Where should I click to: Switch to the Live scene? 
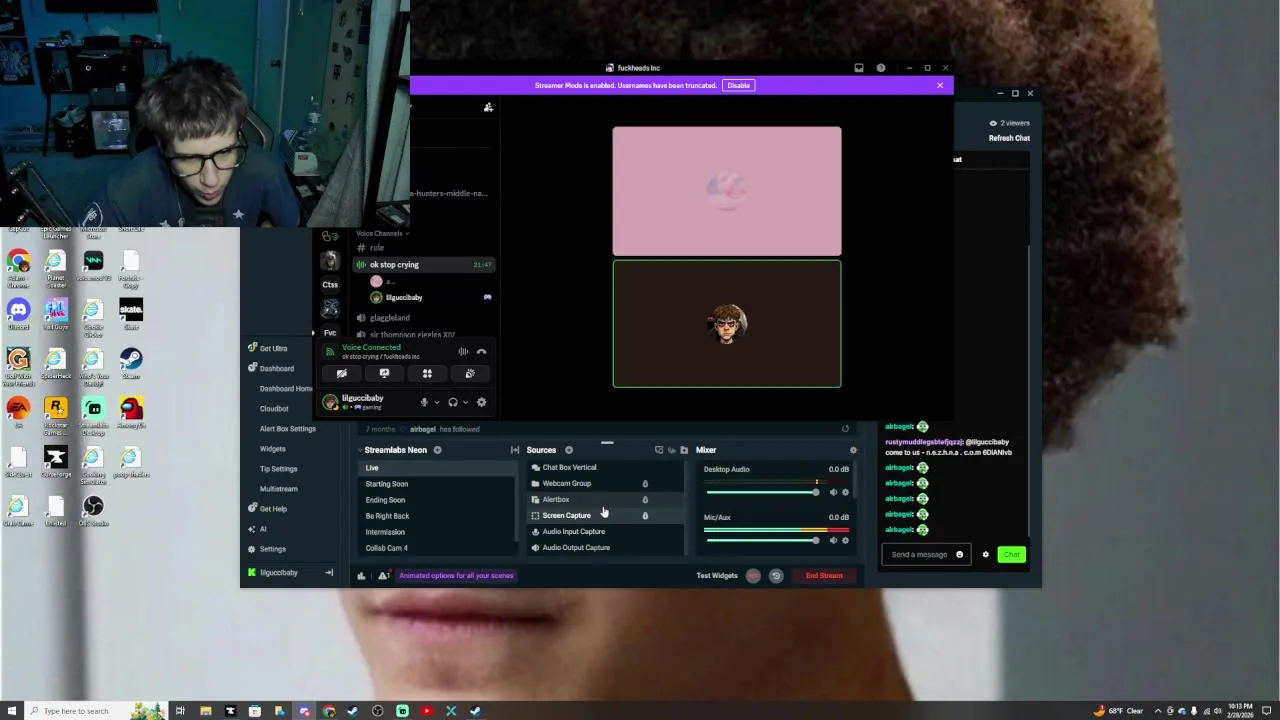440,468
